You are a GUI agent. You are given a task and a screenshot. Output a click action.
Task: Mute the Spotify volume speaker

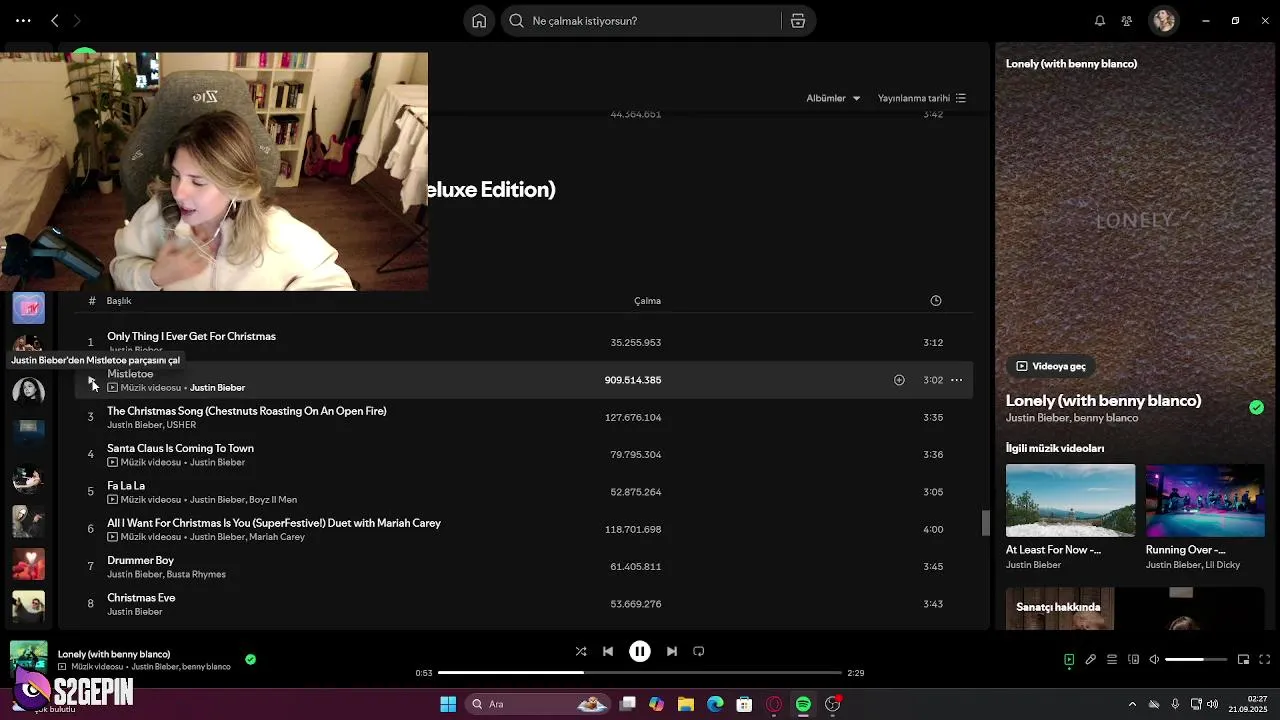click(x=1154, y=660)
